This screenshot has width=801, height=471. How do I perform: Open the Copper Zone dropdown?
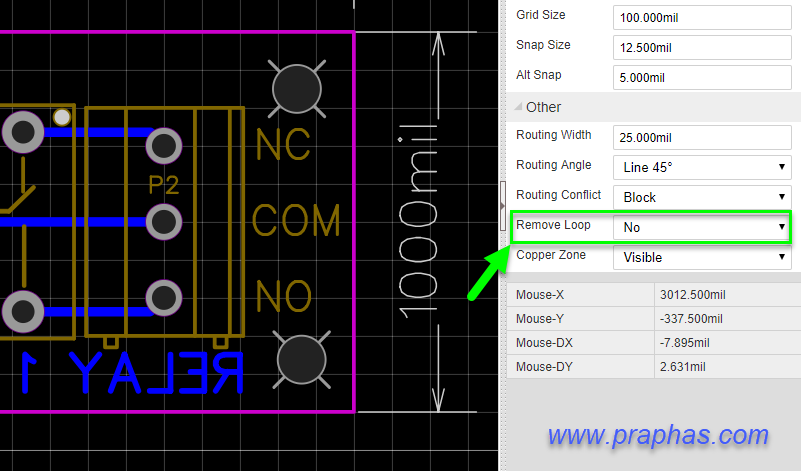click(x=702, y=257)
